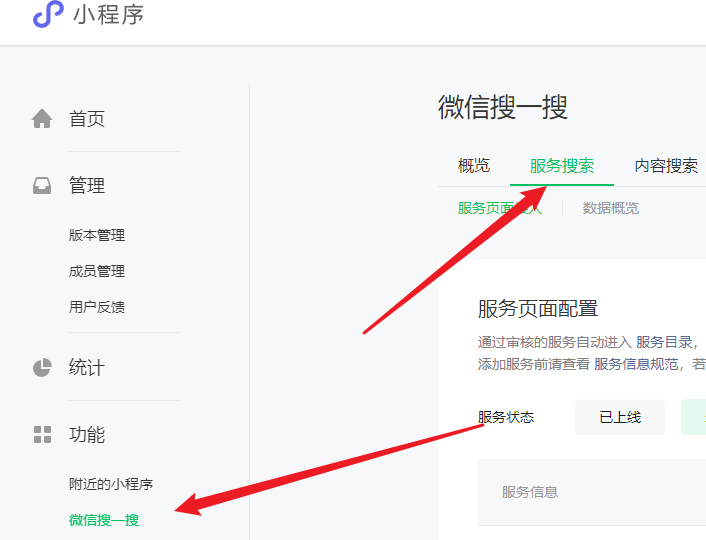Open the 服务目录 link
The image size is (706, 540).
664,342
